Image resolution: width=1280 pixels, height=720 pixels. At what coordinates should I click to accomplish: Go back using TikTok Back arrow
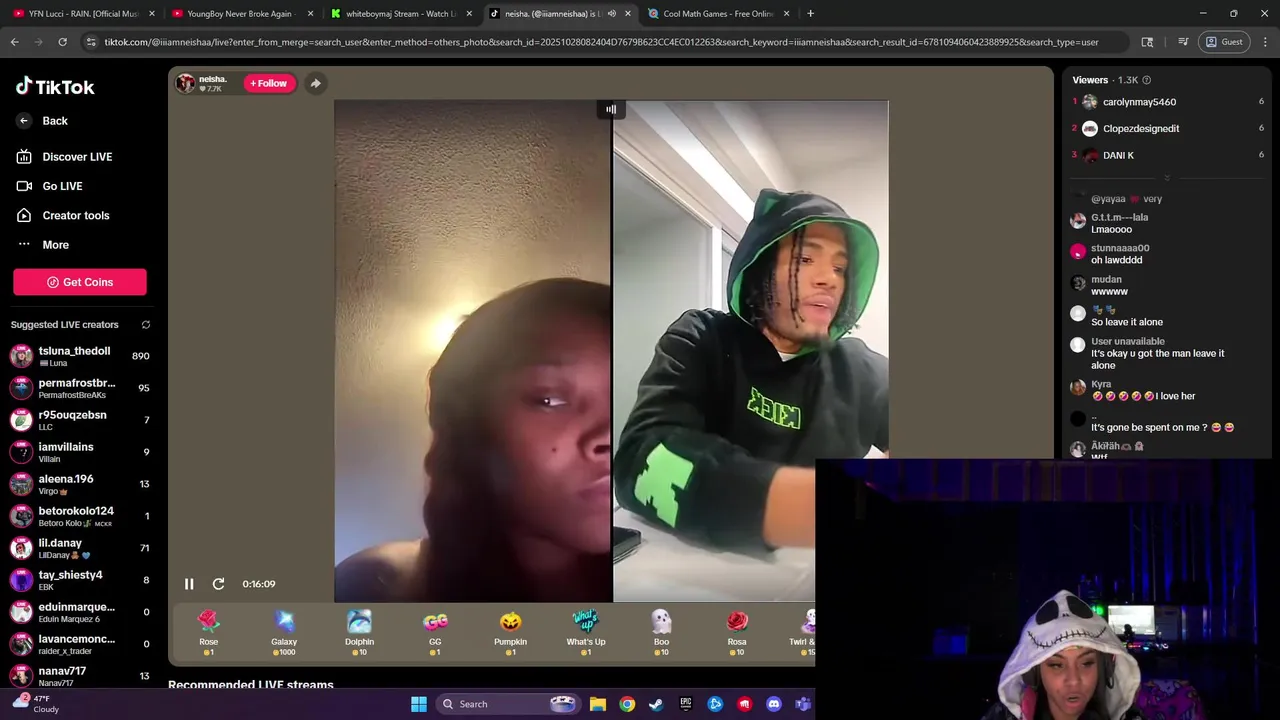42,121
